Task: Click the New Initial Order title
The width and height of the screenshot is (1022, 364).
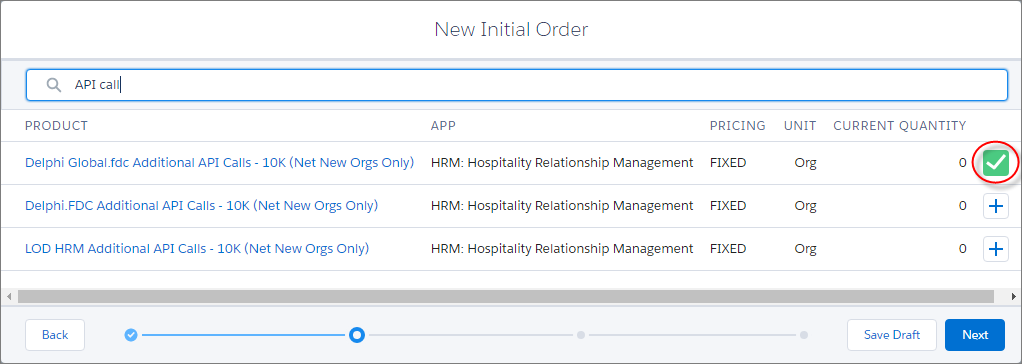Action: coord(511,29)
